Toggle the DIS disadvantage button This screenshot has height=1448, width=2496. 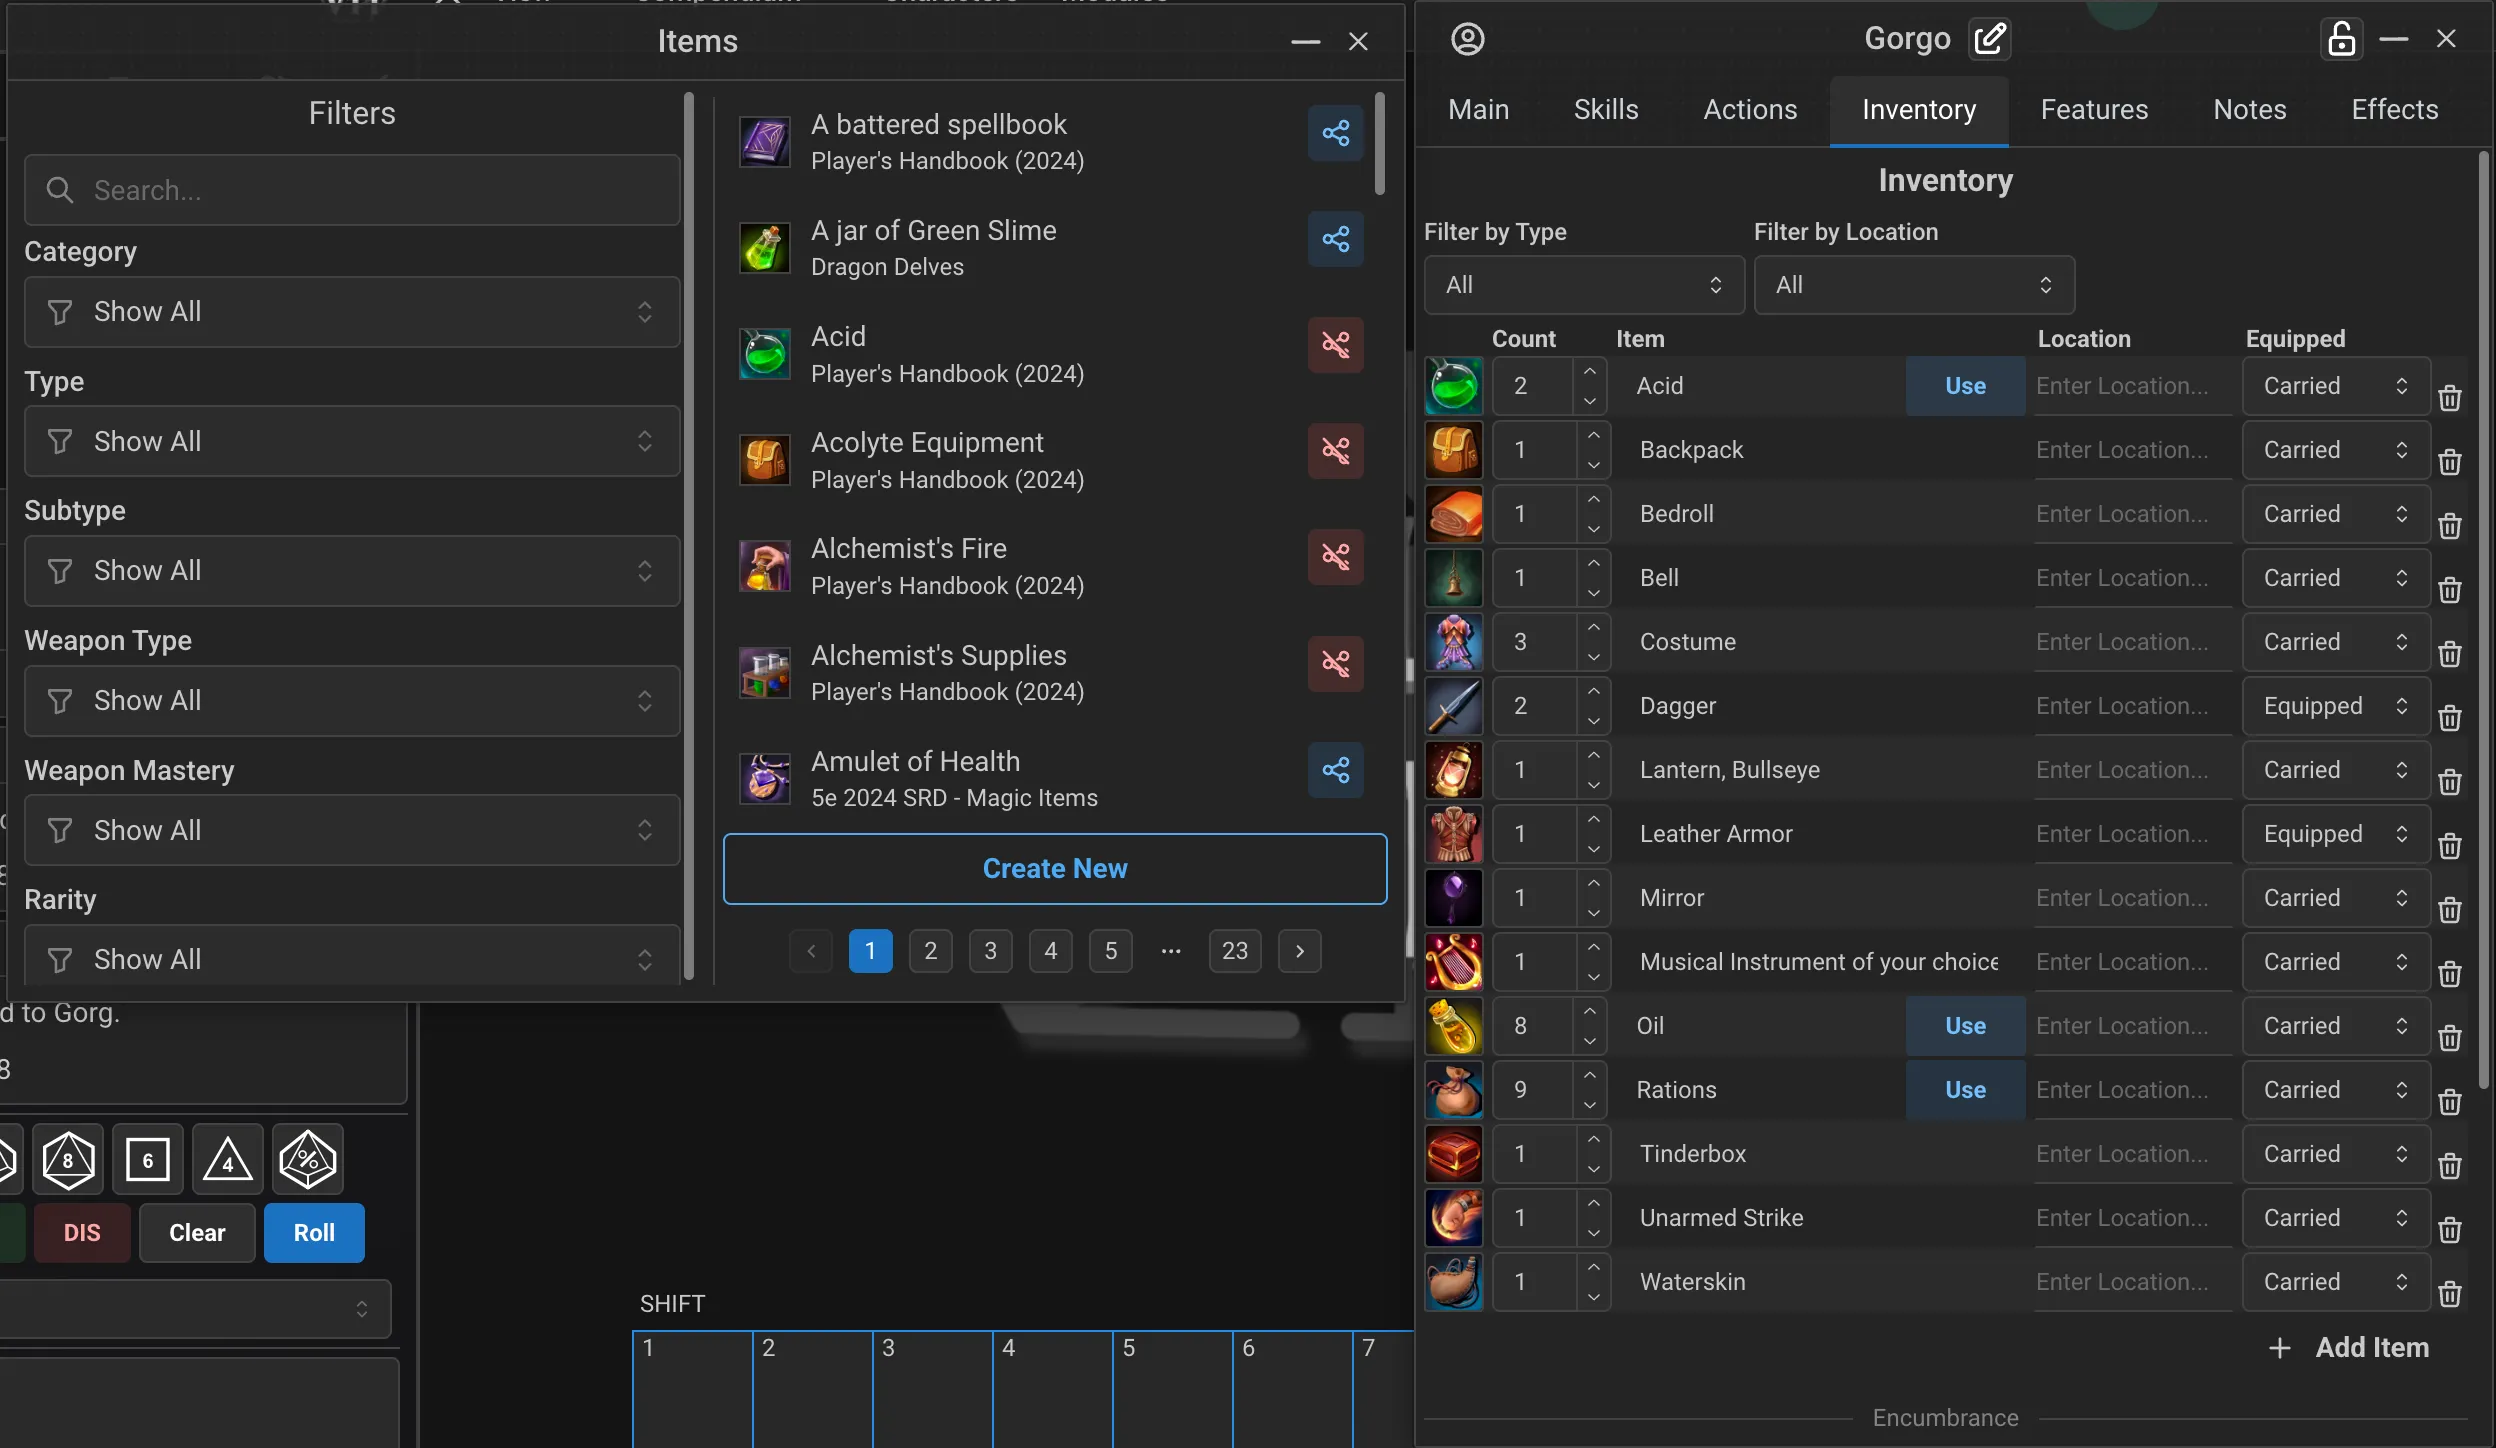[x=82, y=1232]
